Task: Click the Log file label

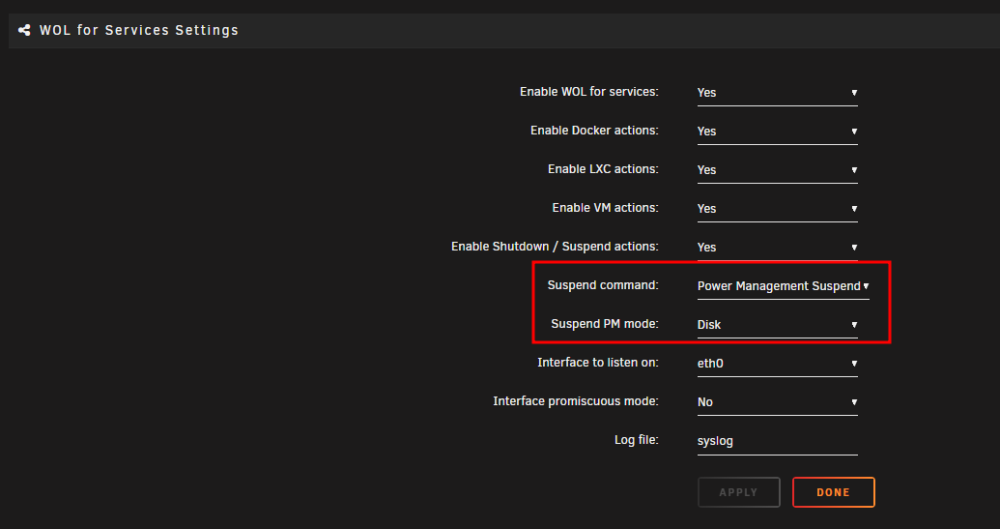Action: tap(636, 440)
